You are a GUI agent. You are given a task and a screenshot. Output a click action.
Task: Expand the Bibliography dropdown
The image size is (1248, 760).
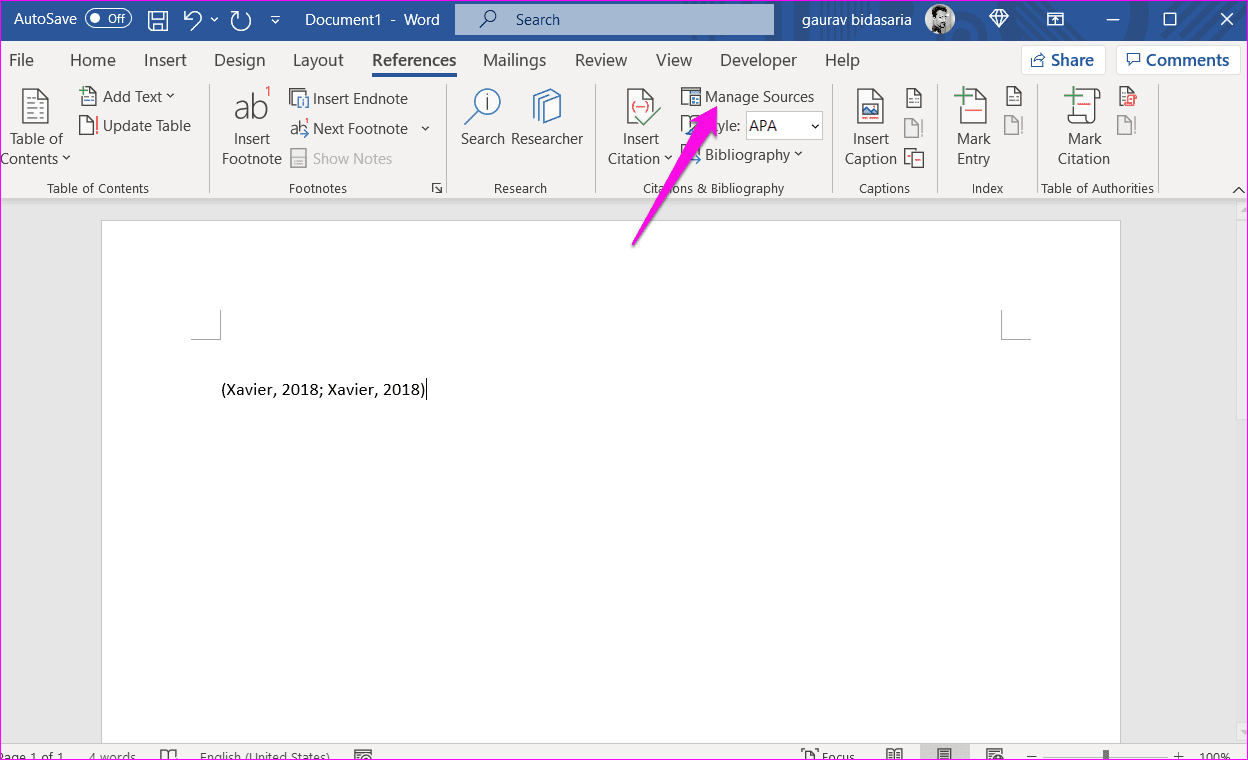tap(742, 155)
